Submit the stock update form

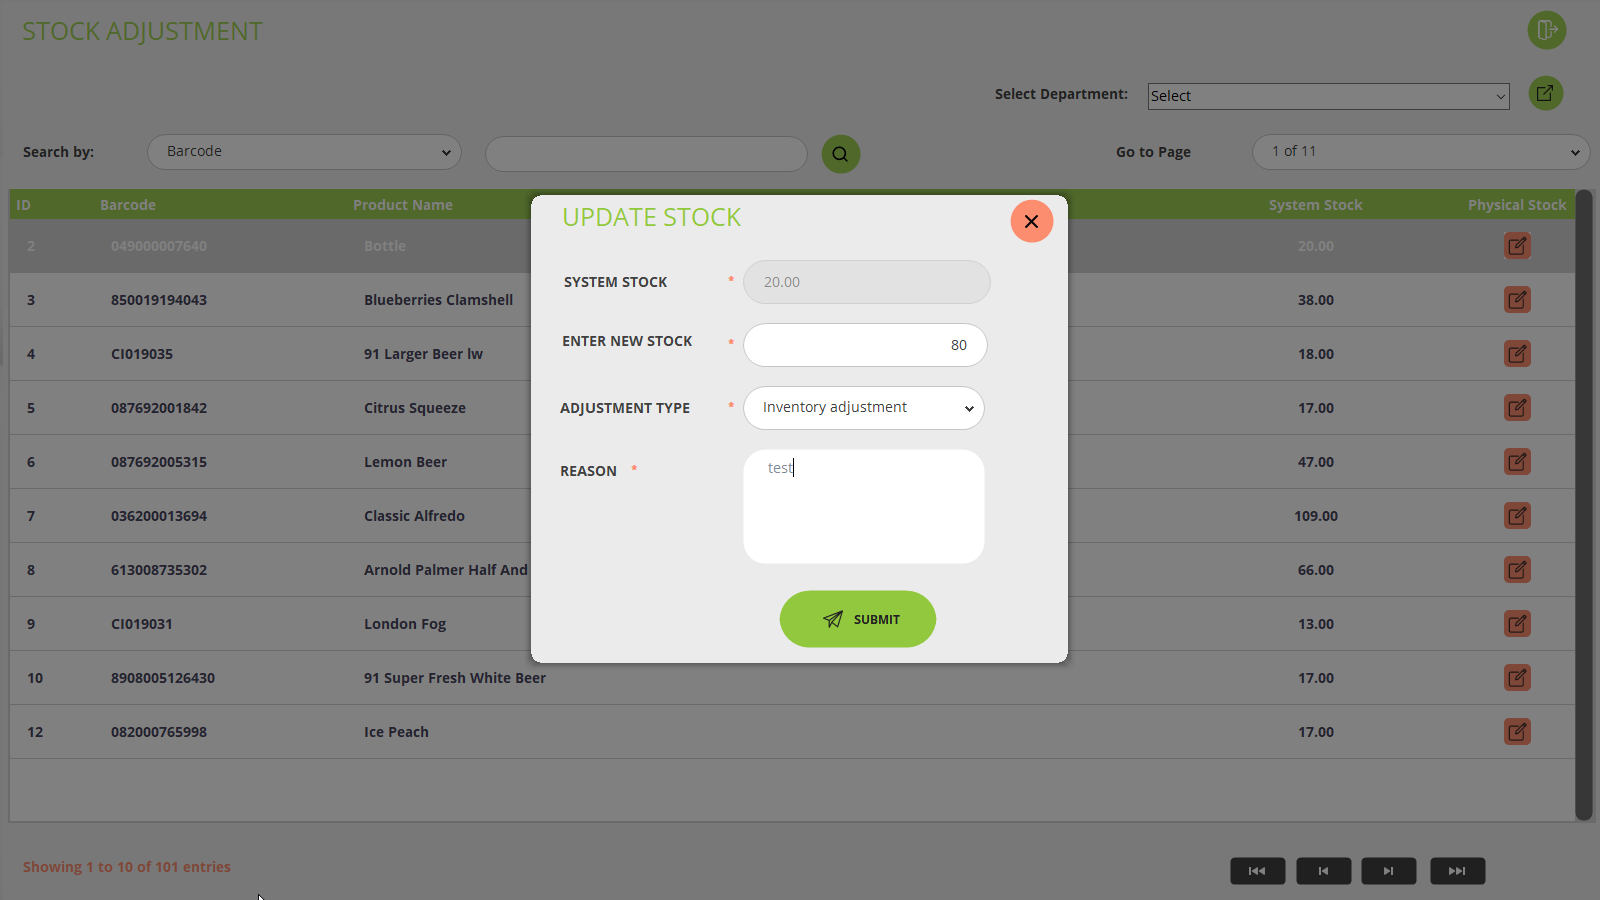coord(857,619)
